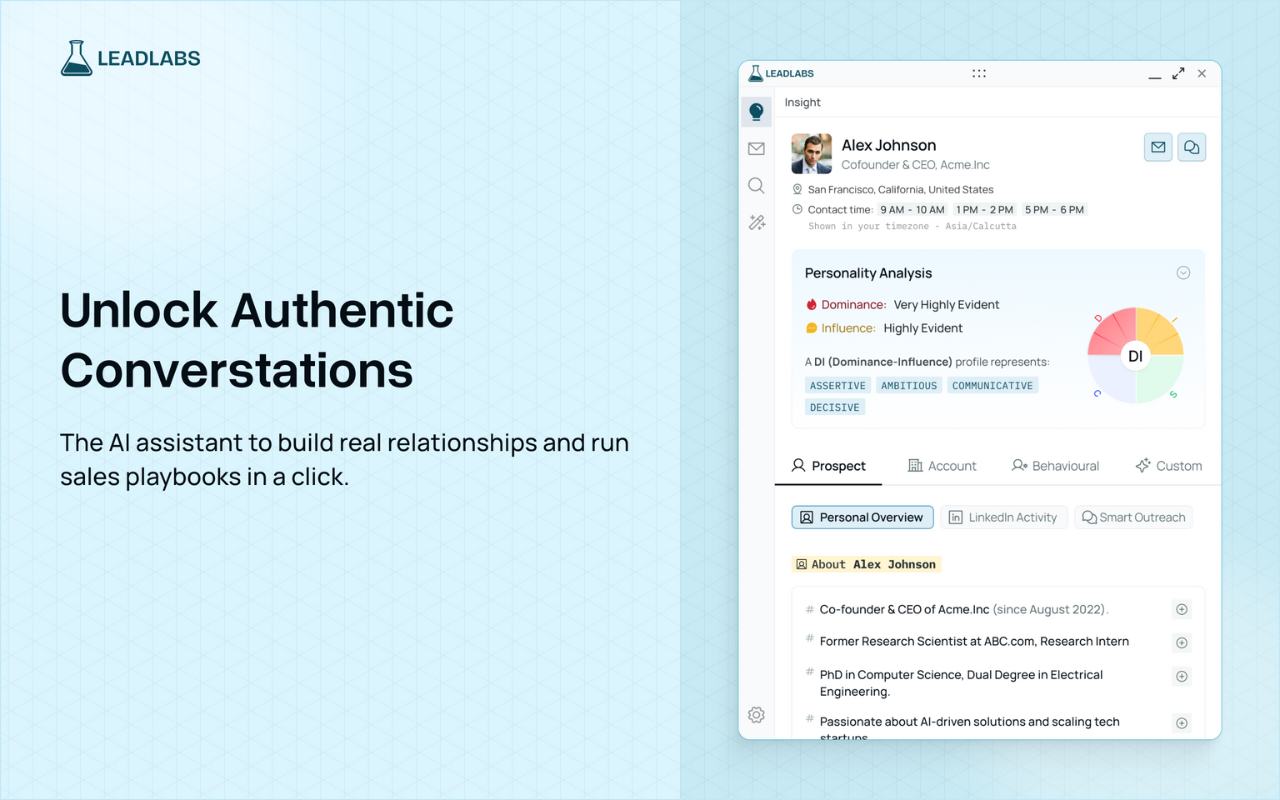Select the Insight lightbulb icon in sidebar
This screenshot has width=1280, height=800.
point(756,111)
